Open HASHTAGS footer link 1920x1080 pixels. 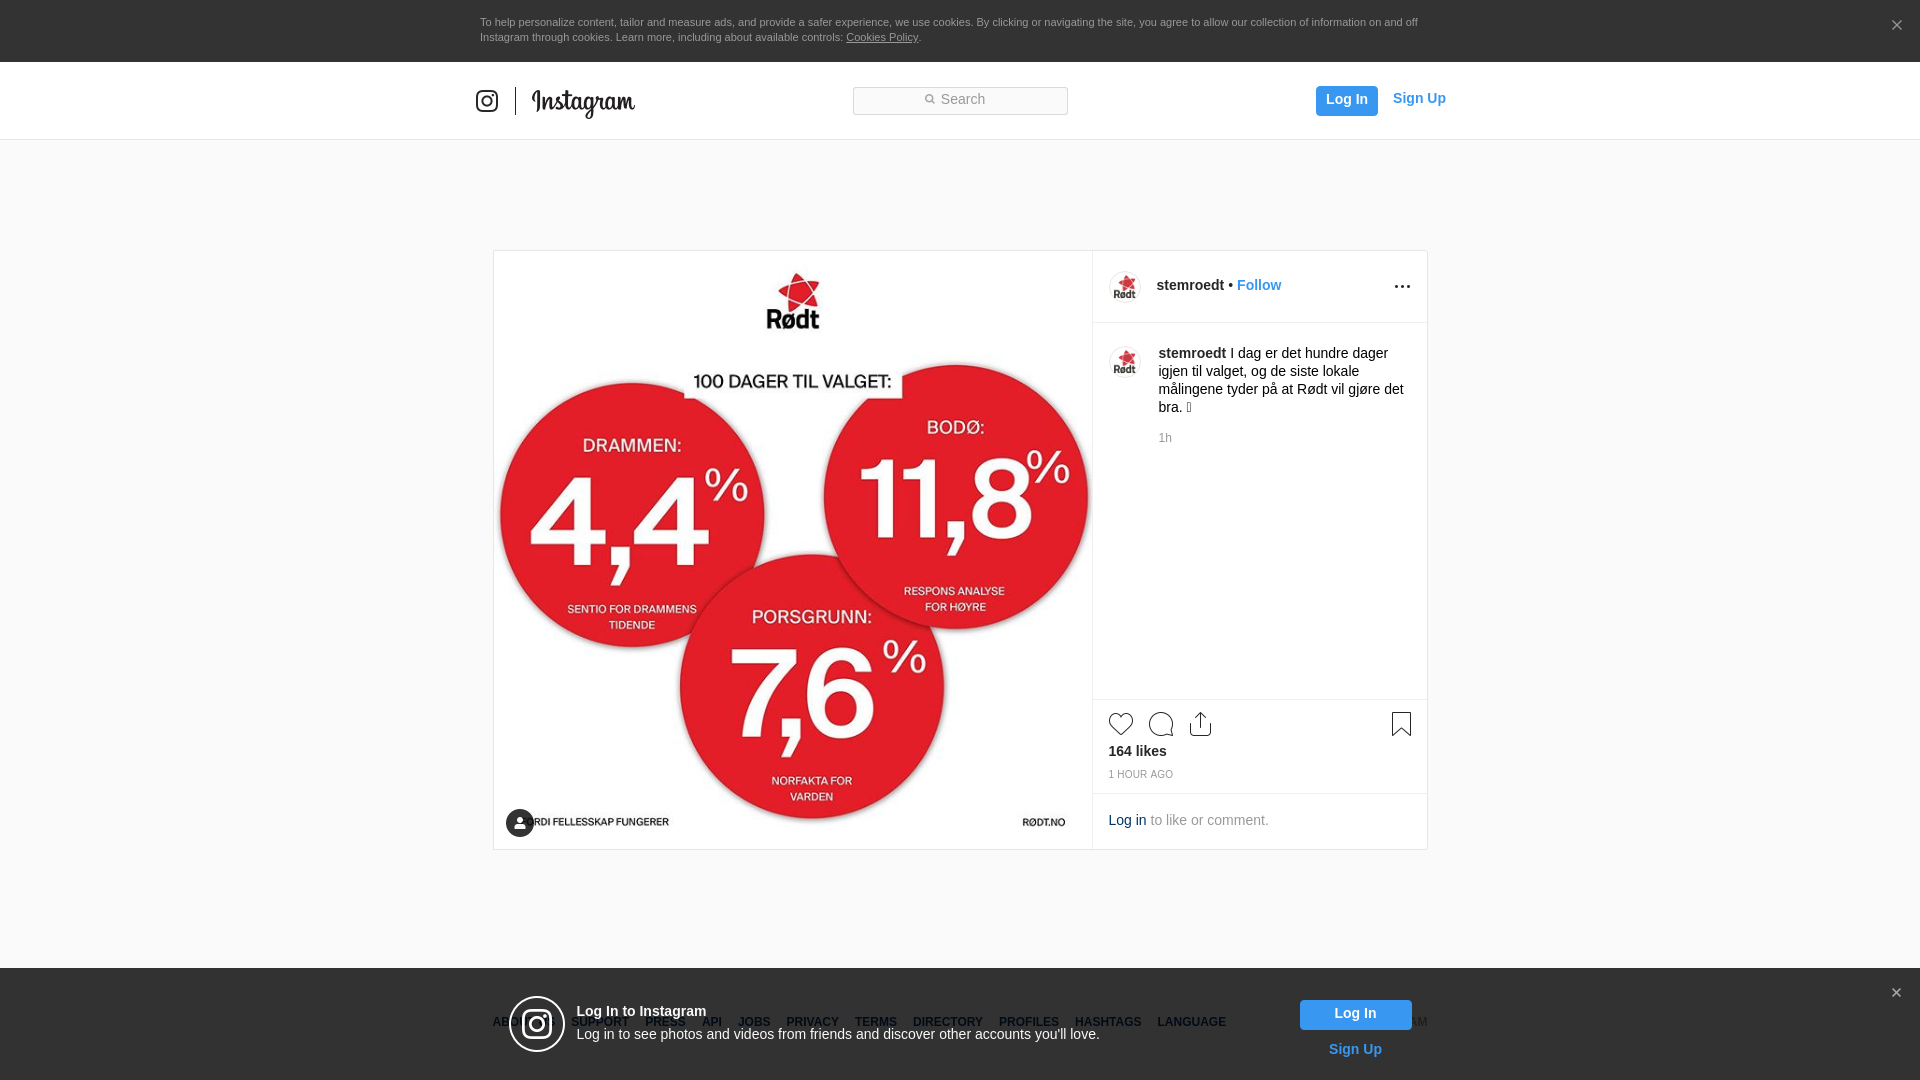1107,1022
